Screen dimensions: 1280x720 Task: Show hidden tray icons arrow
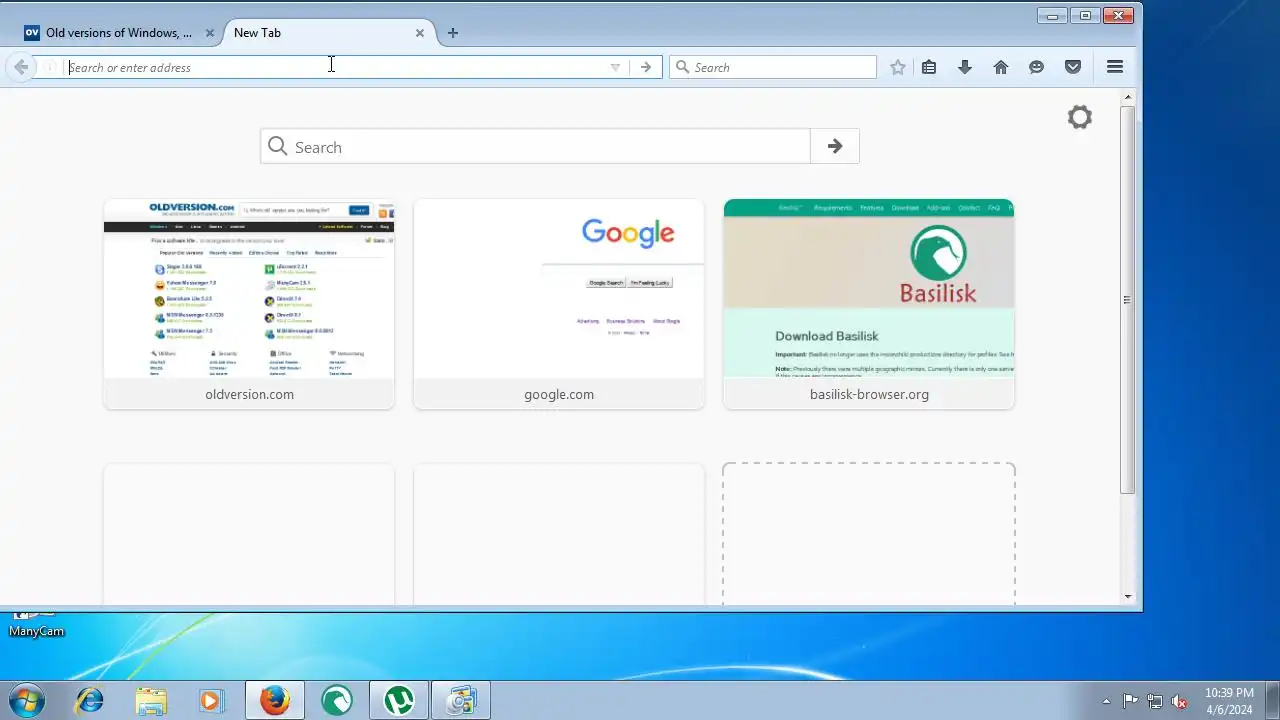[1106, 701]
